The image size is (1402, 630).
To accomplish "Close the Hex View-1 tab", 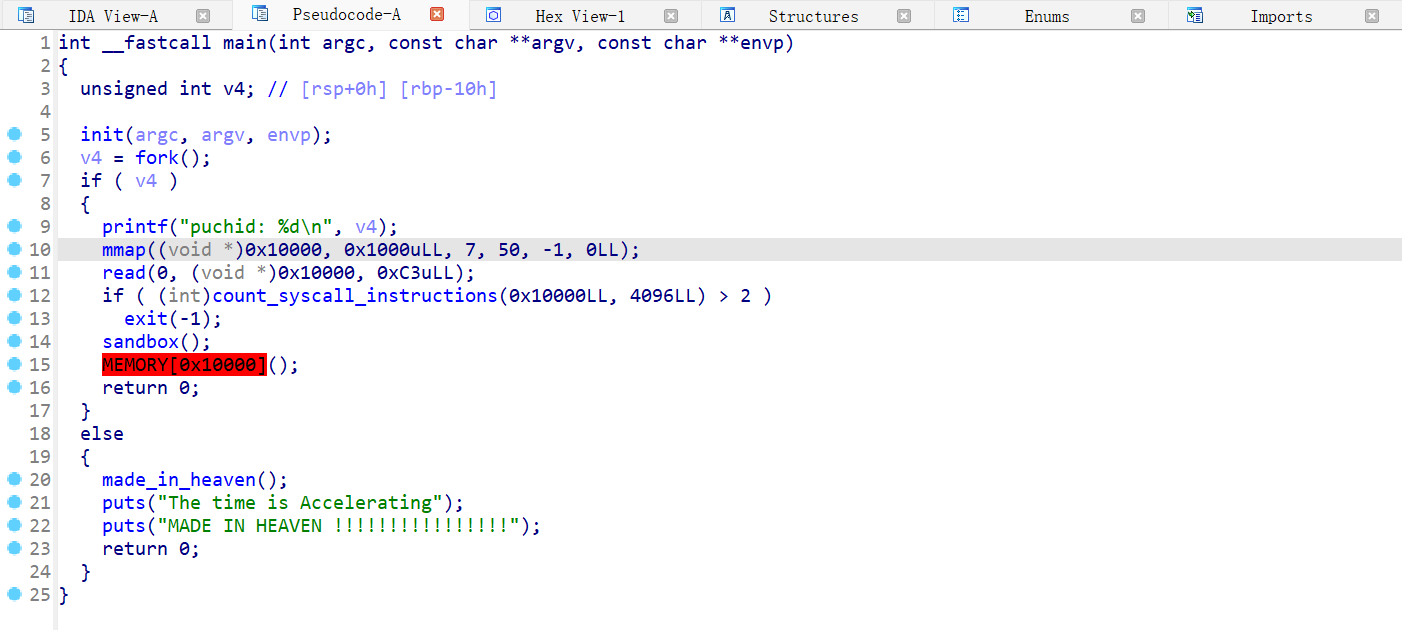I will coord(671,16).
